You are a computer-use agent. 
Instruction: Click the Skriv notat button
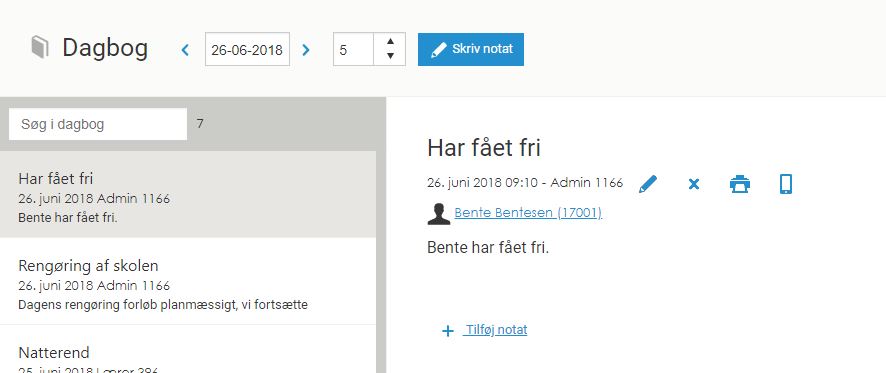(x=471, y=49)
